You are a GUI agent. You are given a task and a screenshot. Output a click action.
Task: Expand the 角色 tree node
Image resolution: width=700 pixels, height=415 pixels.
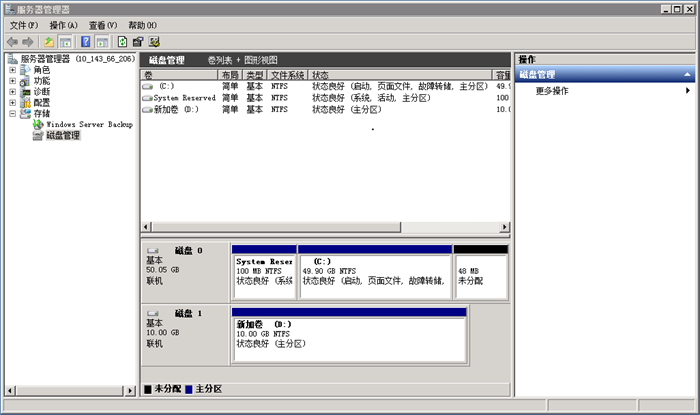click(x=12, y=70)
